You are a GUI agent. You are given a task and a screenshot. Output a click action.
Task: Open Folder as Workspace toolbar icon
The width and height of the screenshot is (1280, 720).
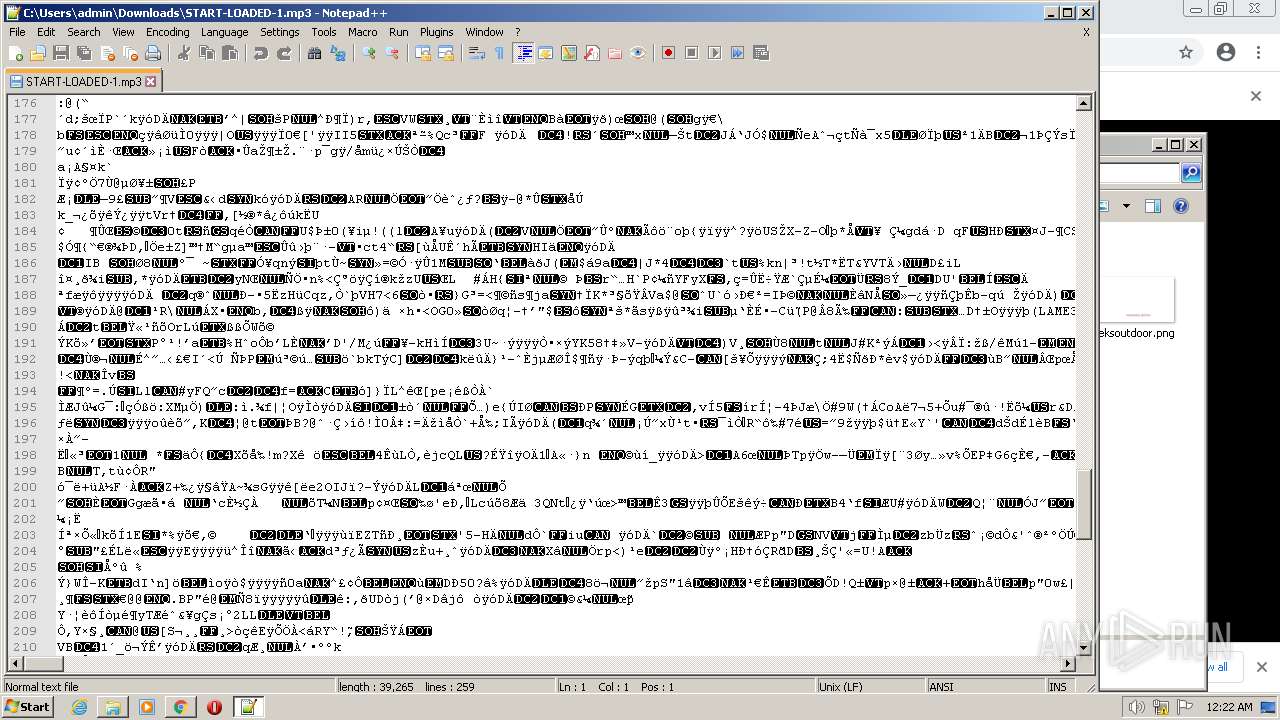(x=615, y=53)
